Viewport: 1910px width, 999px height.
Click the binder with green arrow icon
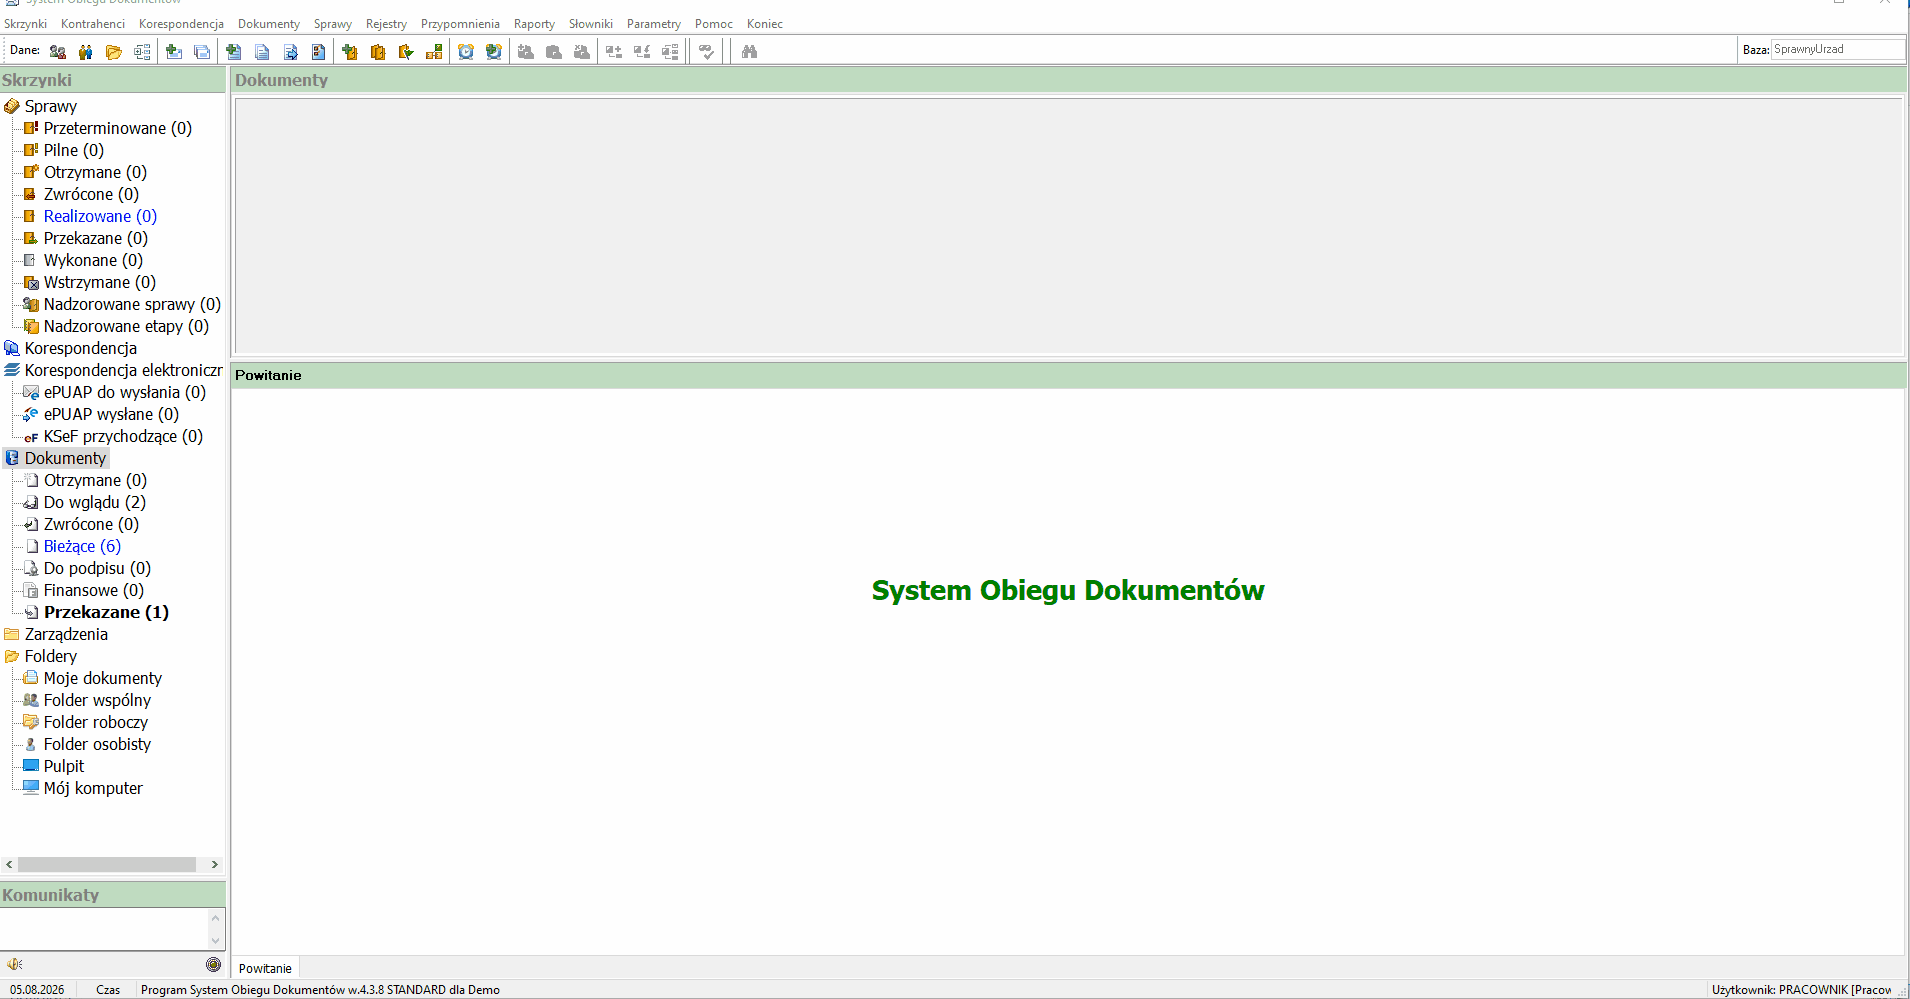406,52
